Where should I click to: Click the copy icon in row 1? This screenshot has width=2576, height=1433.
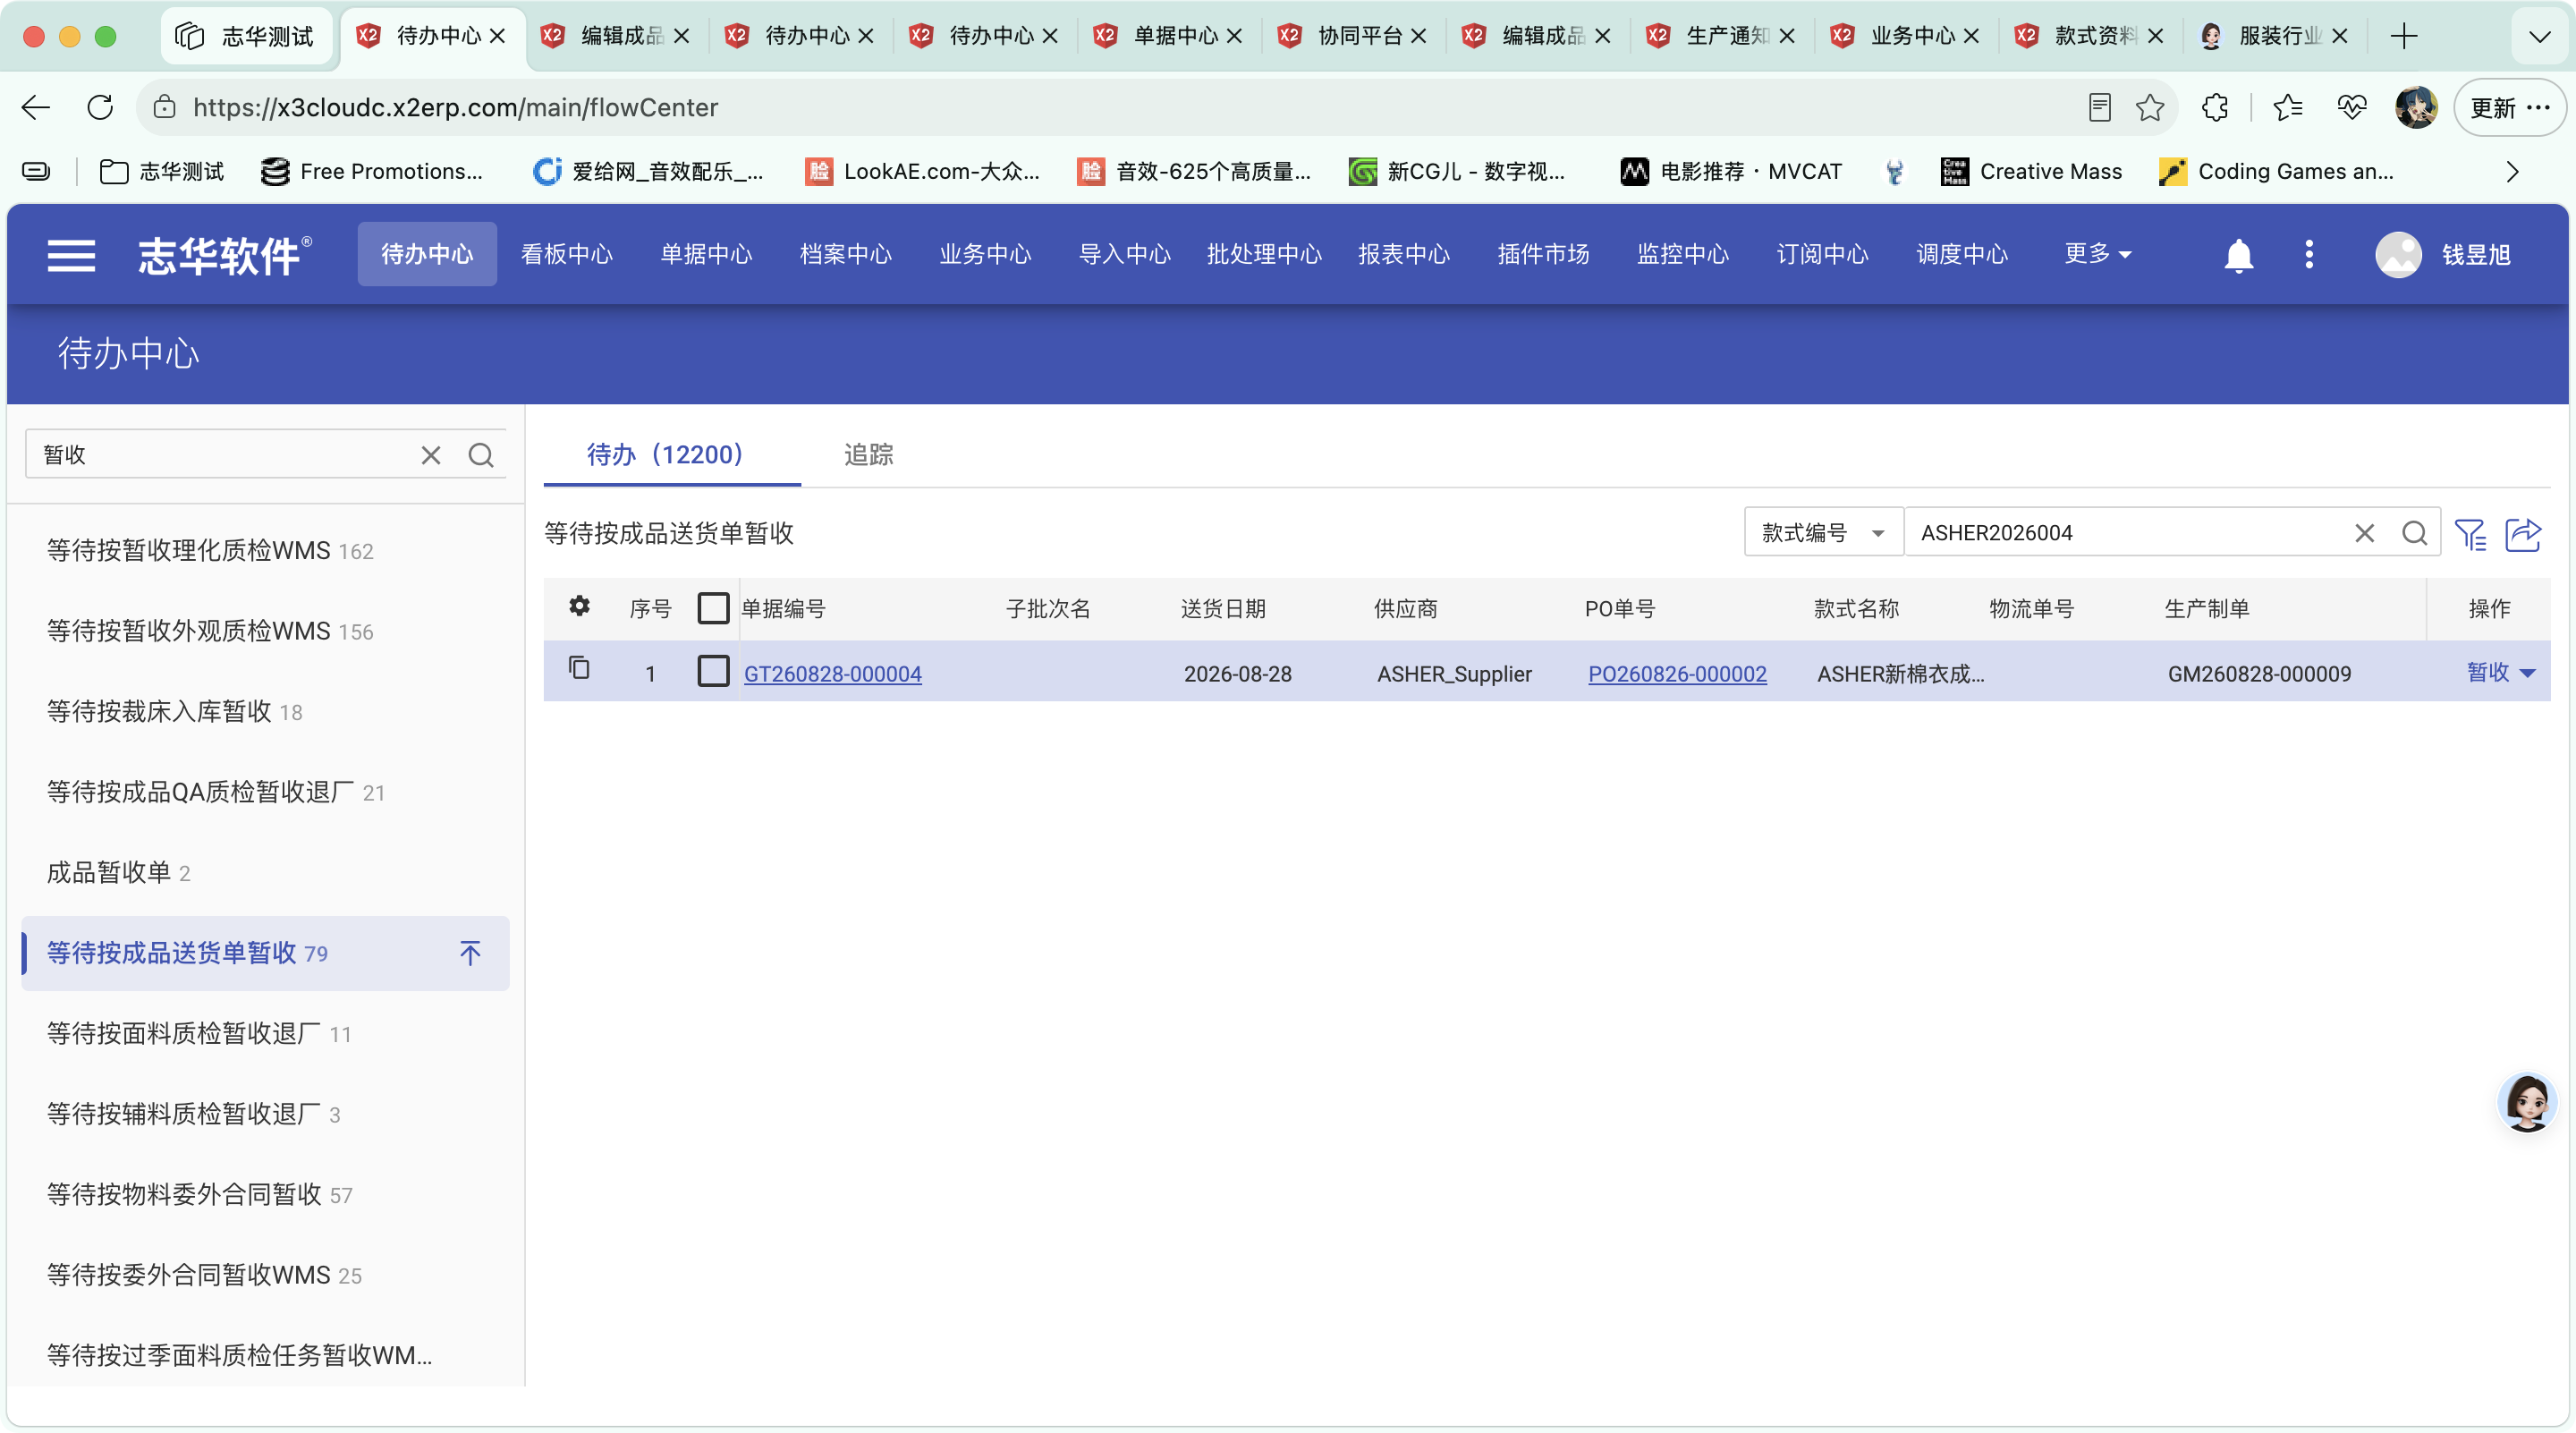click(579, 668)
